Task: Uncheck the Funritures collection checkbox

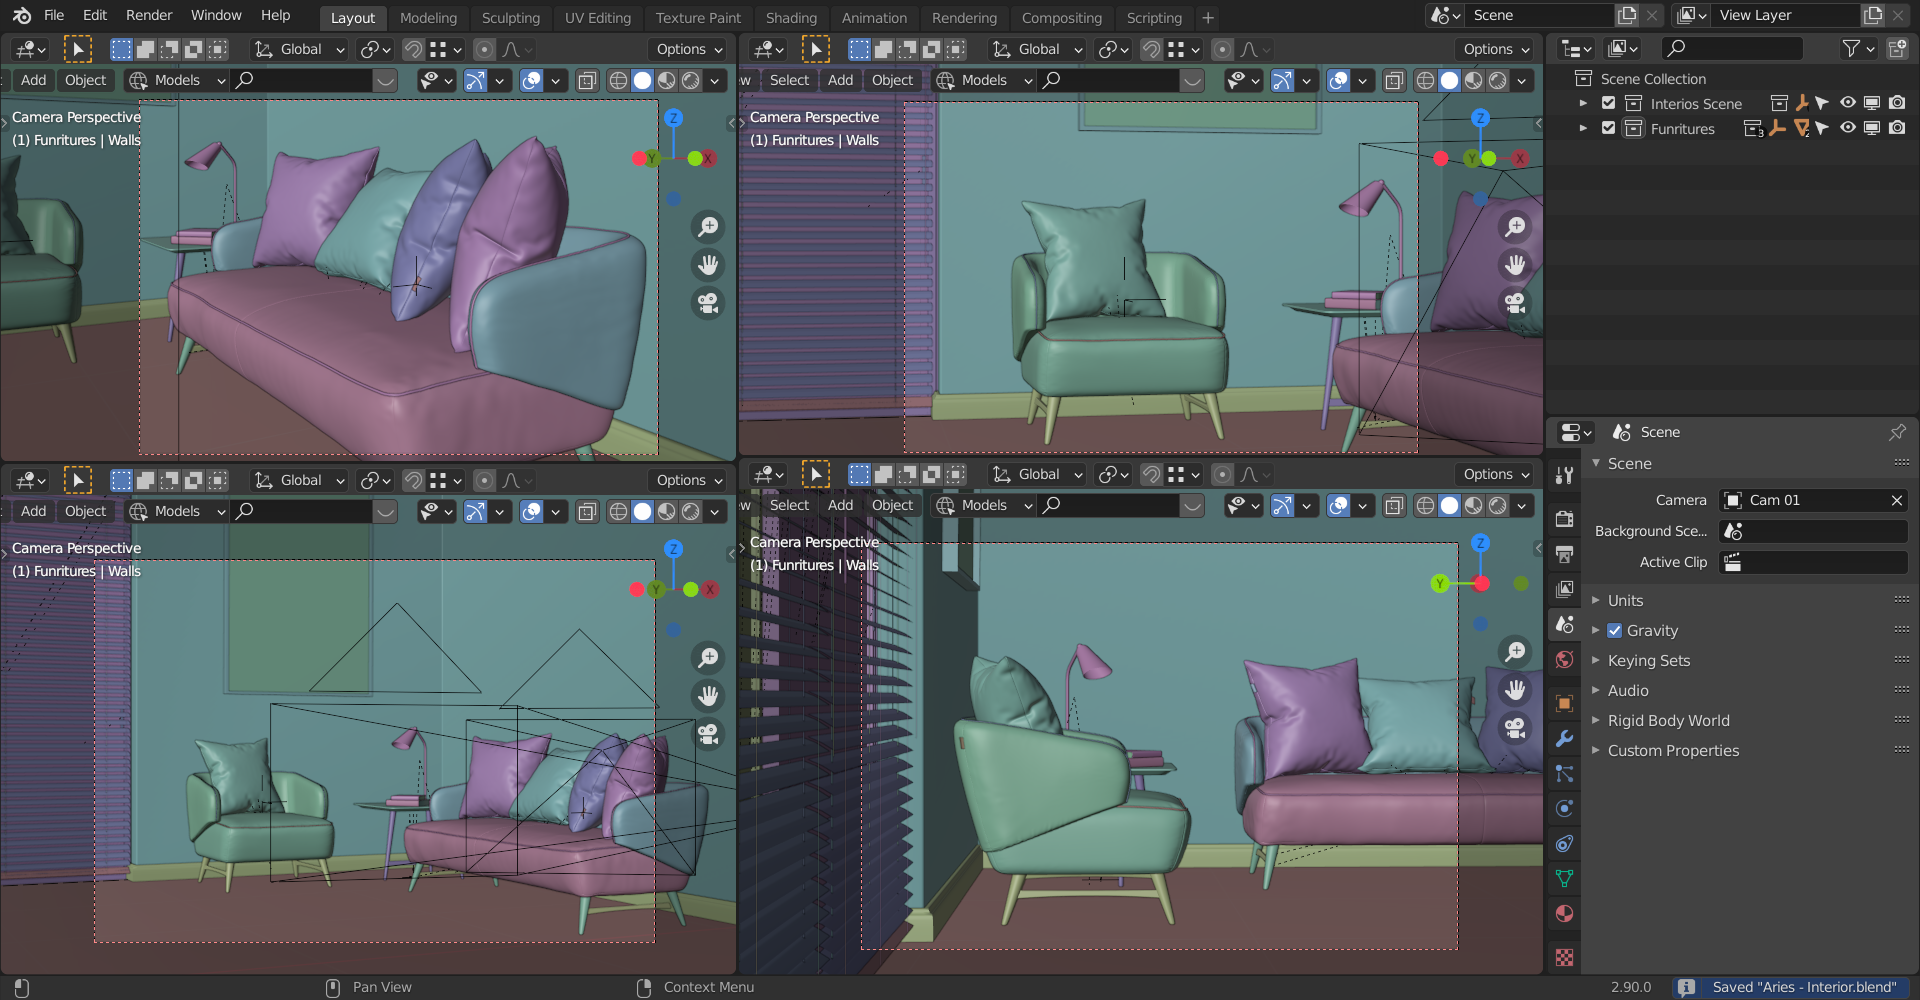Action: pos(1608,128)
